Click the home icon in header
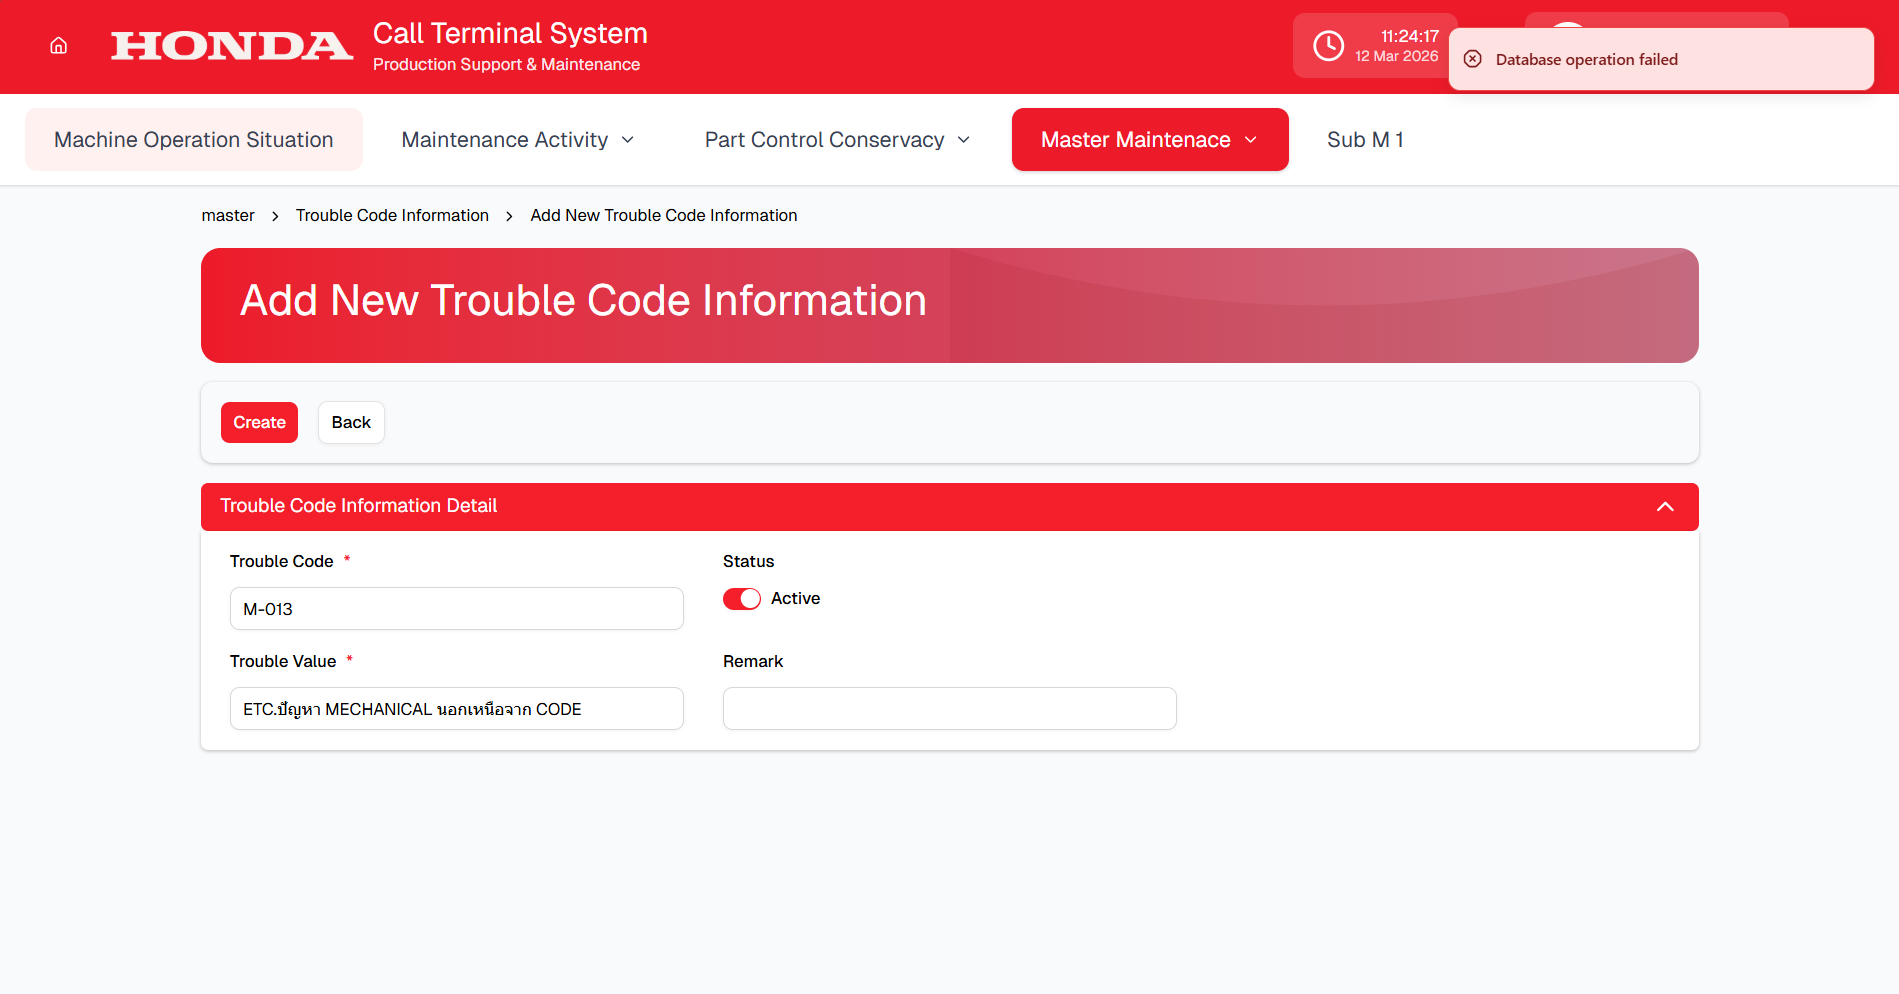This screenshot has width=1899, height=994. pos(59,46)
